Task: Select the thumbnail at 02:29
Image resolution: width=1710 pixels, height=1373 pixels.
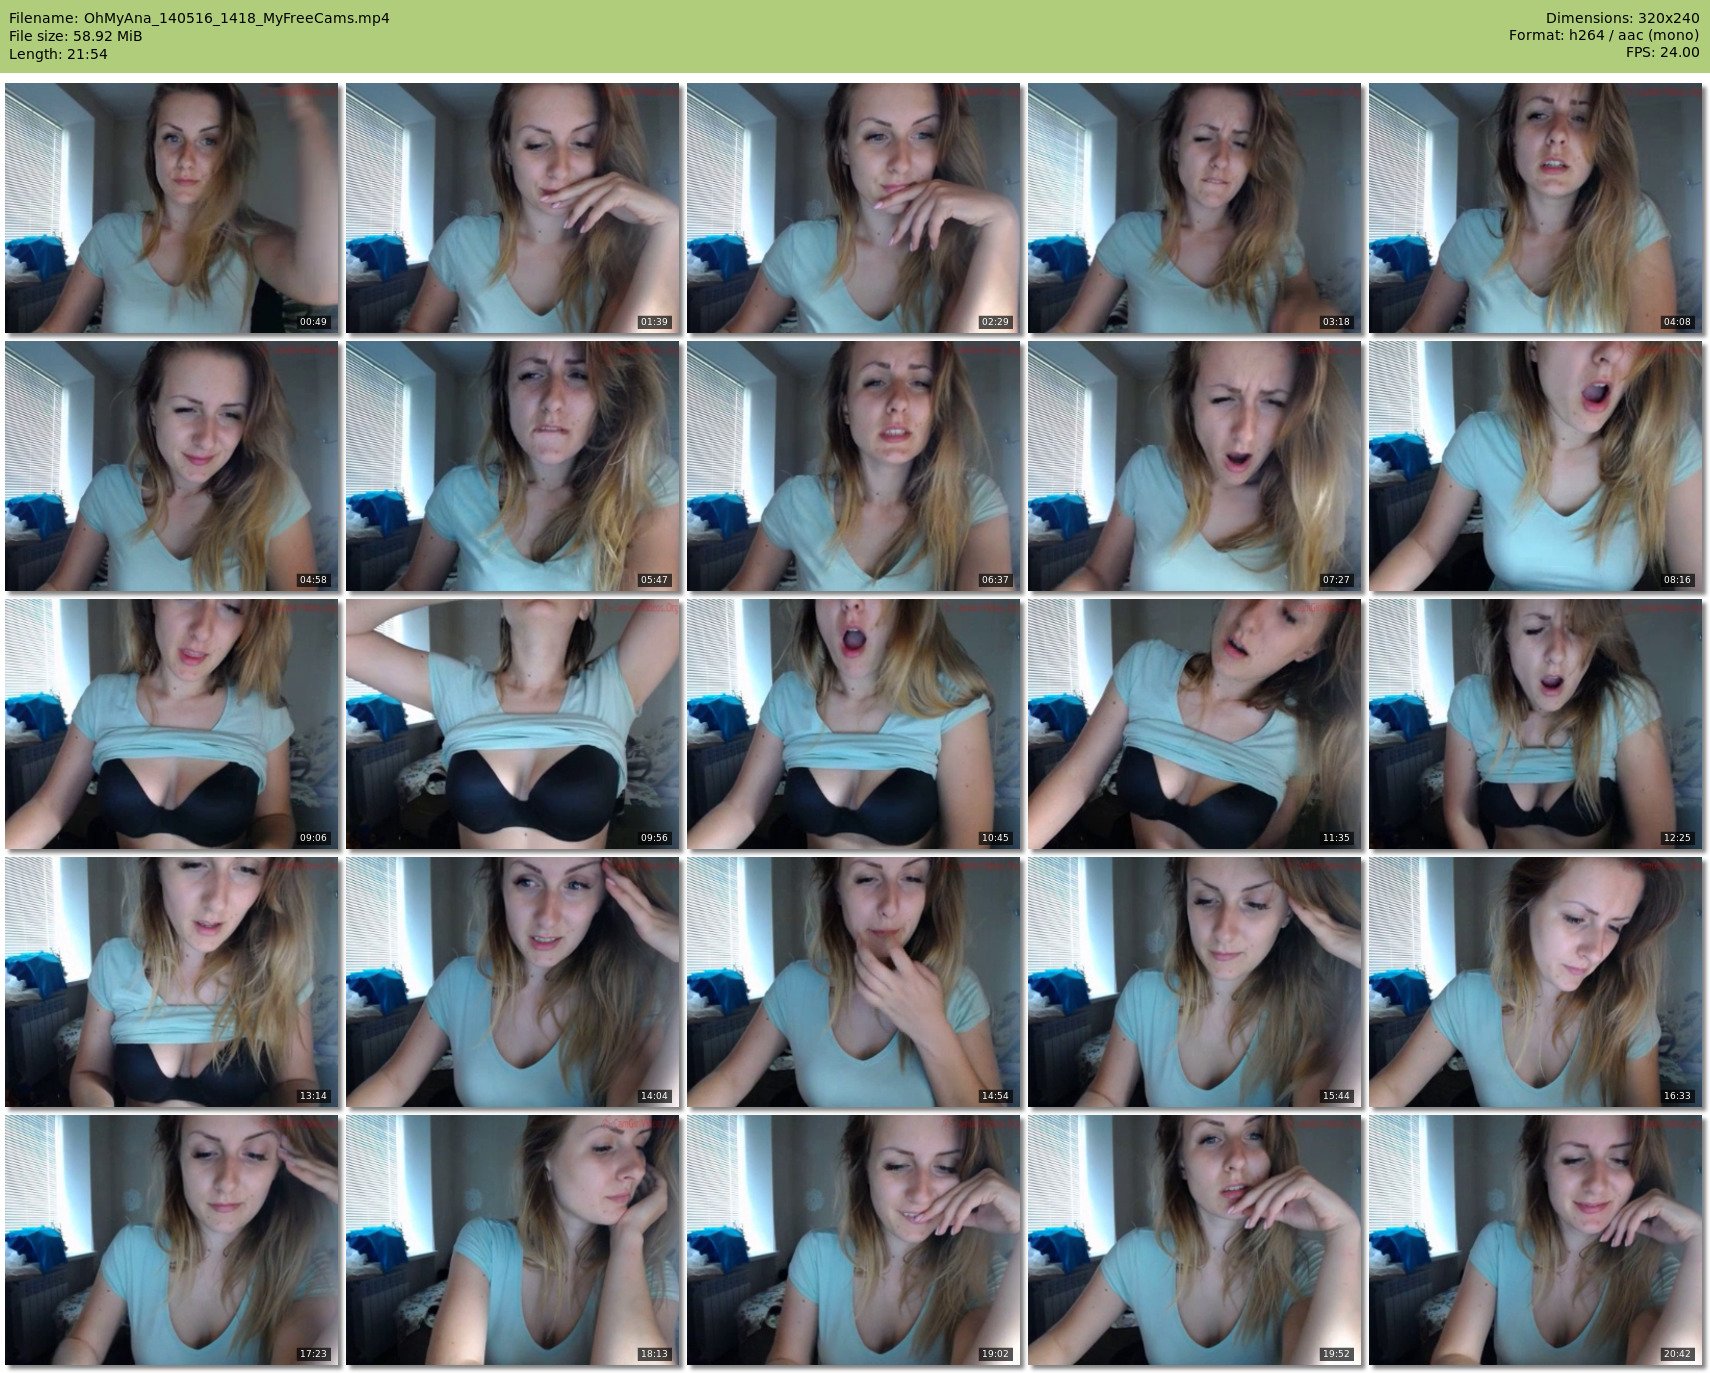Action: 853,208
